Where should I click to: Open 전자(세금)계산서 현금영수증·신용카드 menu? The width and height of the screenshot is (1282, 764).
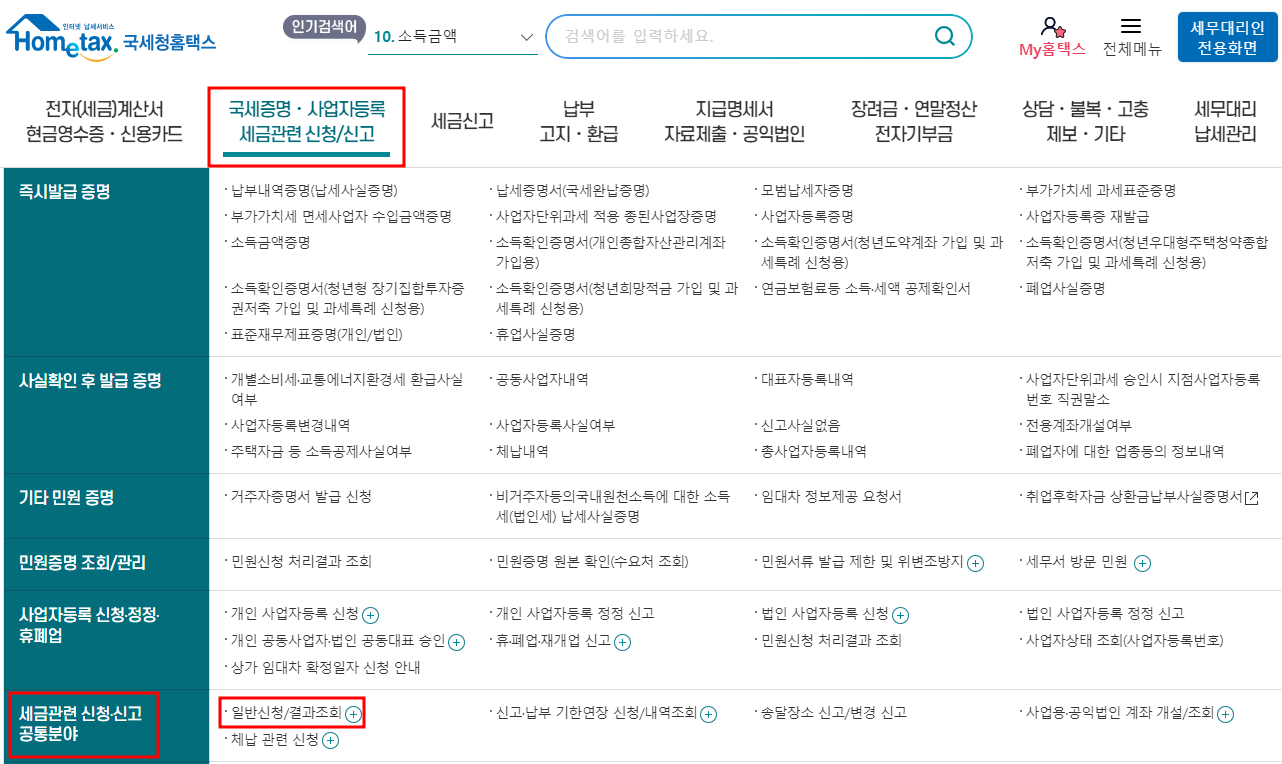point(104,122)
